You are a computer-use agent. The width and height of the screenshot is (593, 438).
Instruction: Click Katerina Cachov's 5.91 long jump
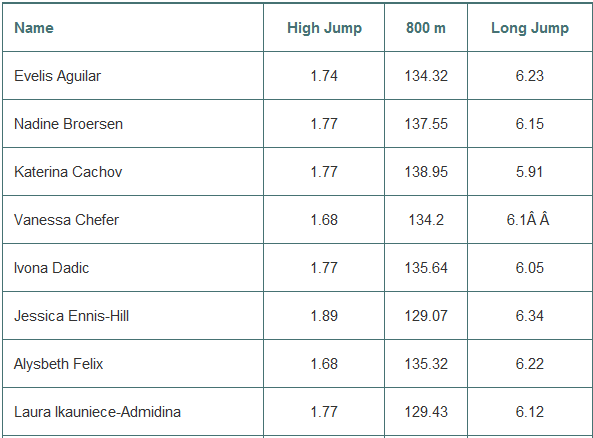[x=529, y=172]
